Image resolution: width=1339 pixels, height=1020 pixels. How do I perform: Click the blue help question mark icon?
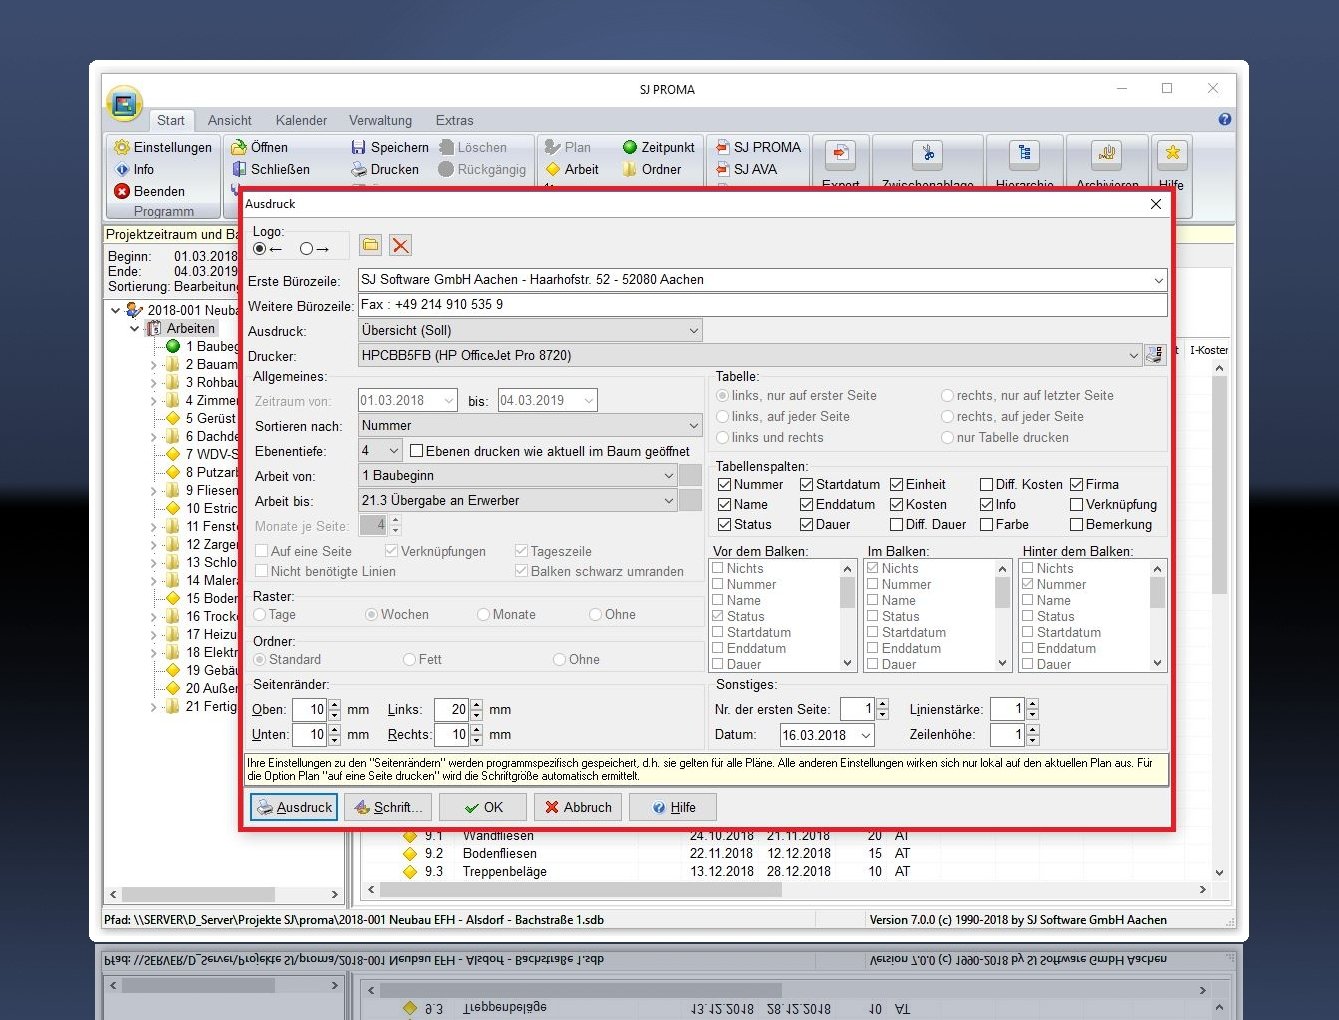tap(1224, 119)
